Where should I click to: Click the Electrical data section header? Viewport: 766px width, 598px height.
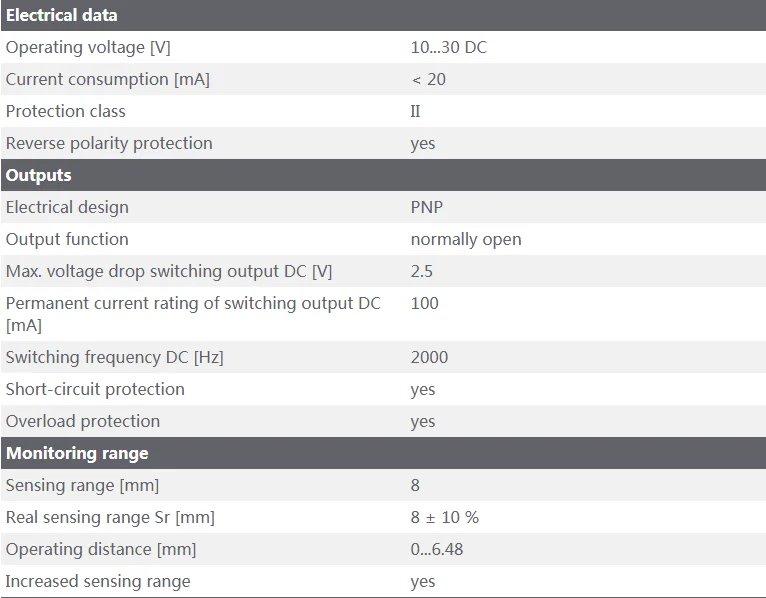(61, 15)
